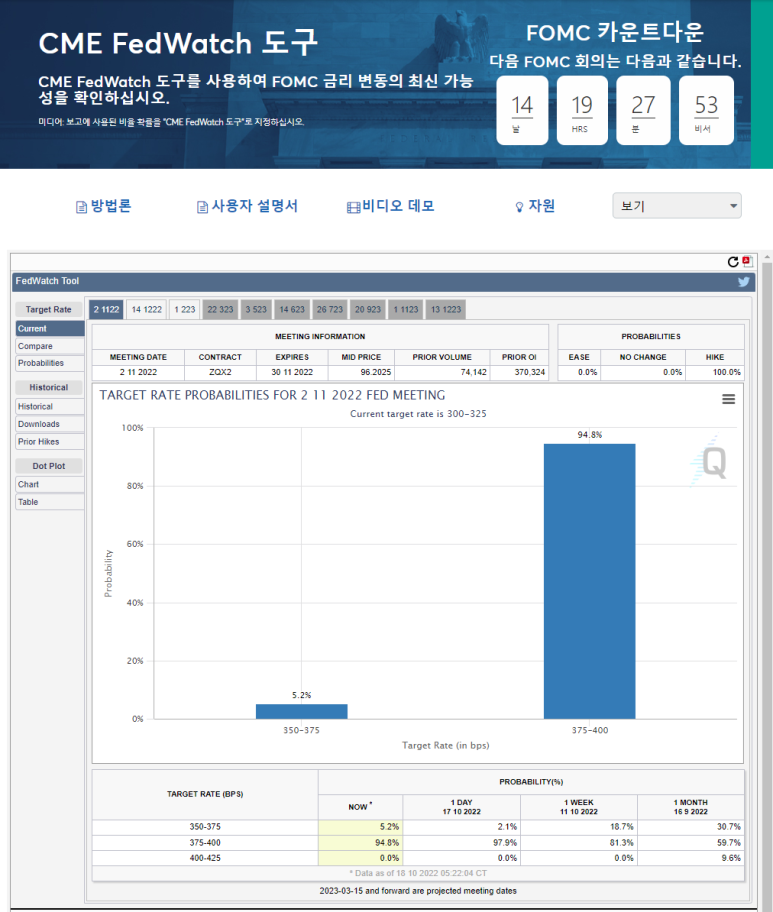Follow the 자원 link
Screen dimensions: 773x912
pyautogui.click(x=542, y=206)
